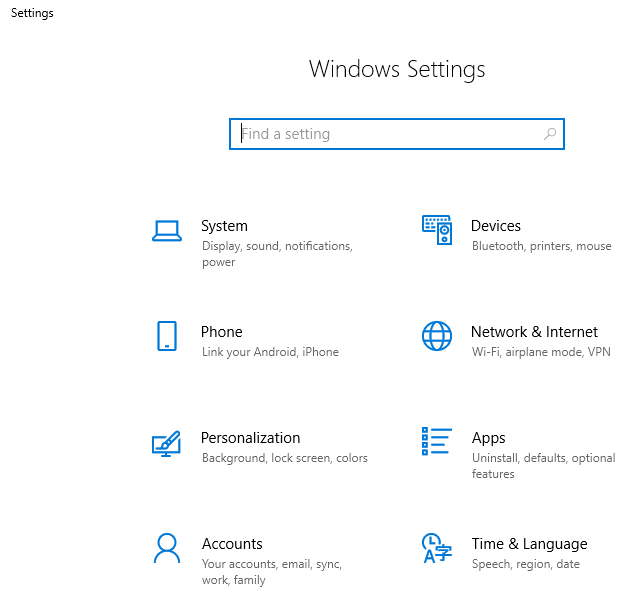Click 'Link your Android, iPhone' text
Image resolution: width=636 pixels, height=598 pixels.
coord(270,352)
